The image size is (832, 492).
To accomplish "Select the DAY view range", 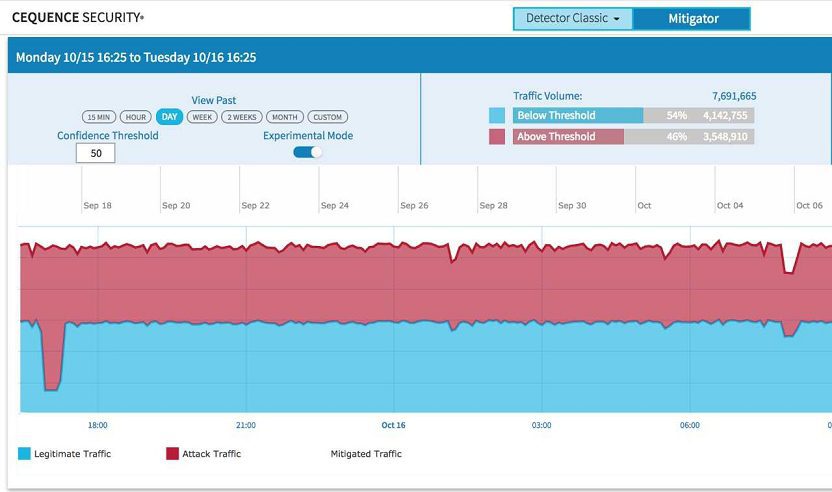I will [x=168, y=117].
